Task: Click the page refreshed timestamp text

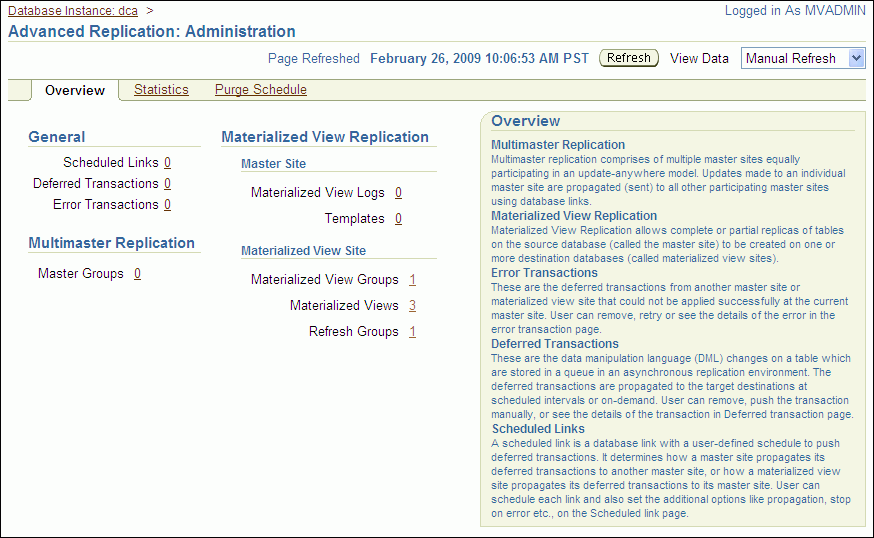Action: click(479, 58)
